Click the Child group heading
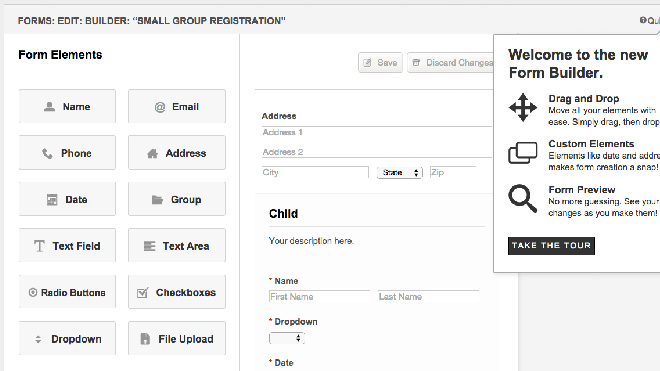Image resolution: width=660 pixels, height=371 pixels. click(283, 214)
